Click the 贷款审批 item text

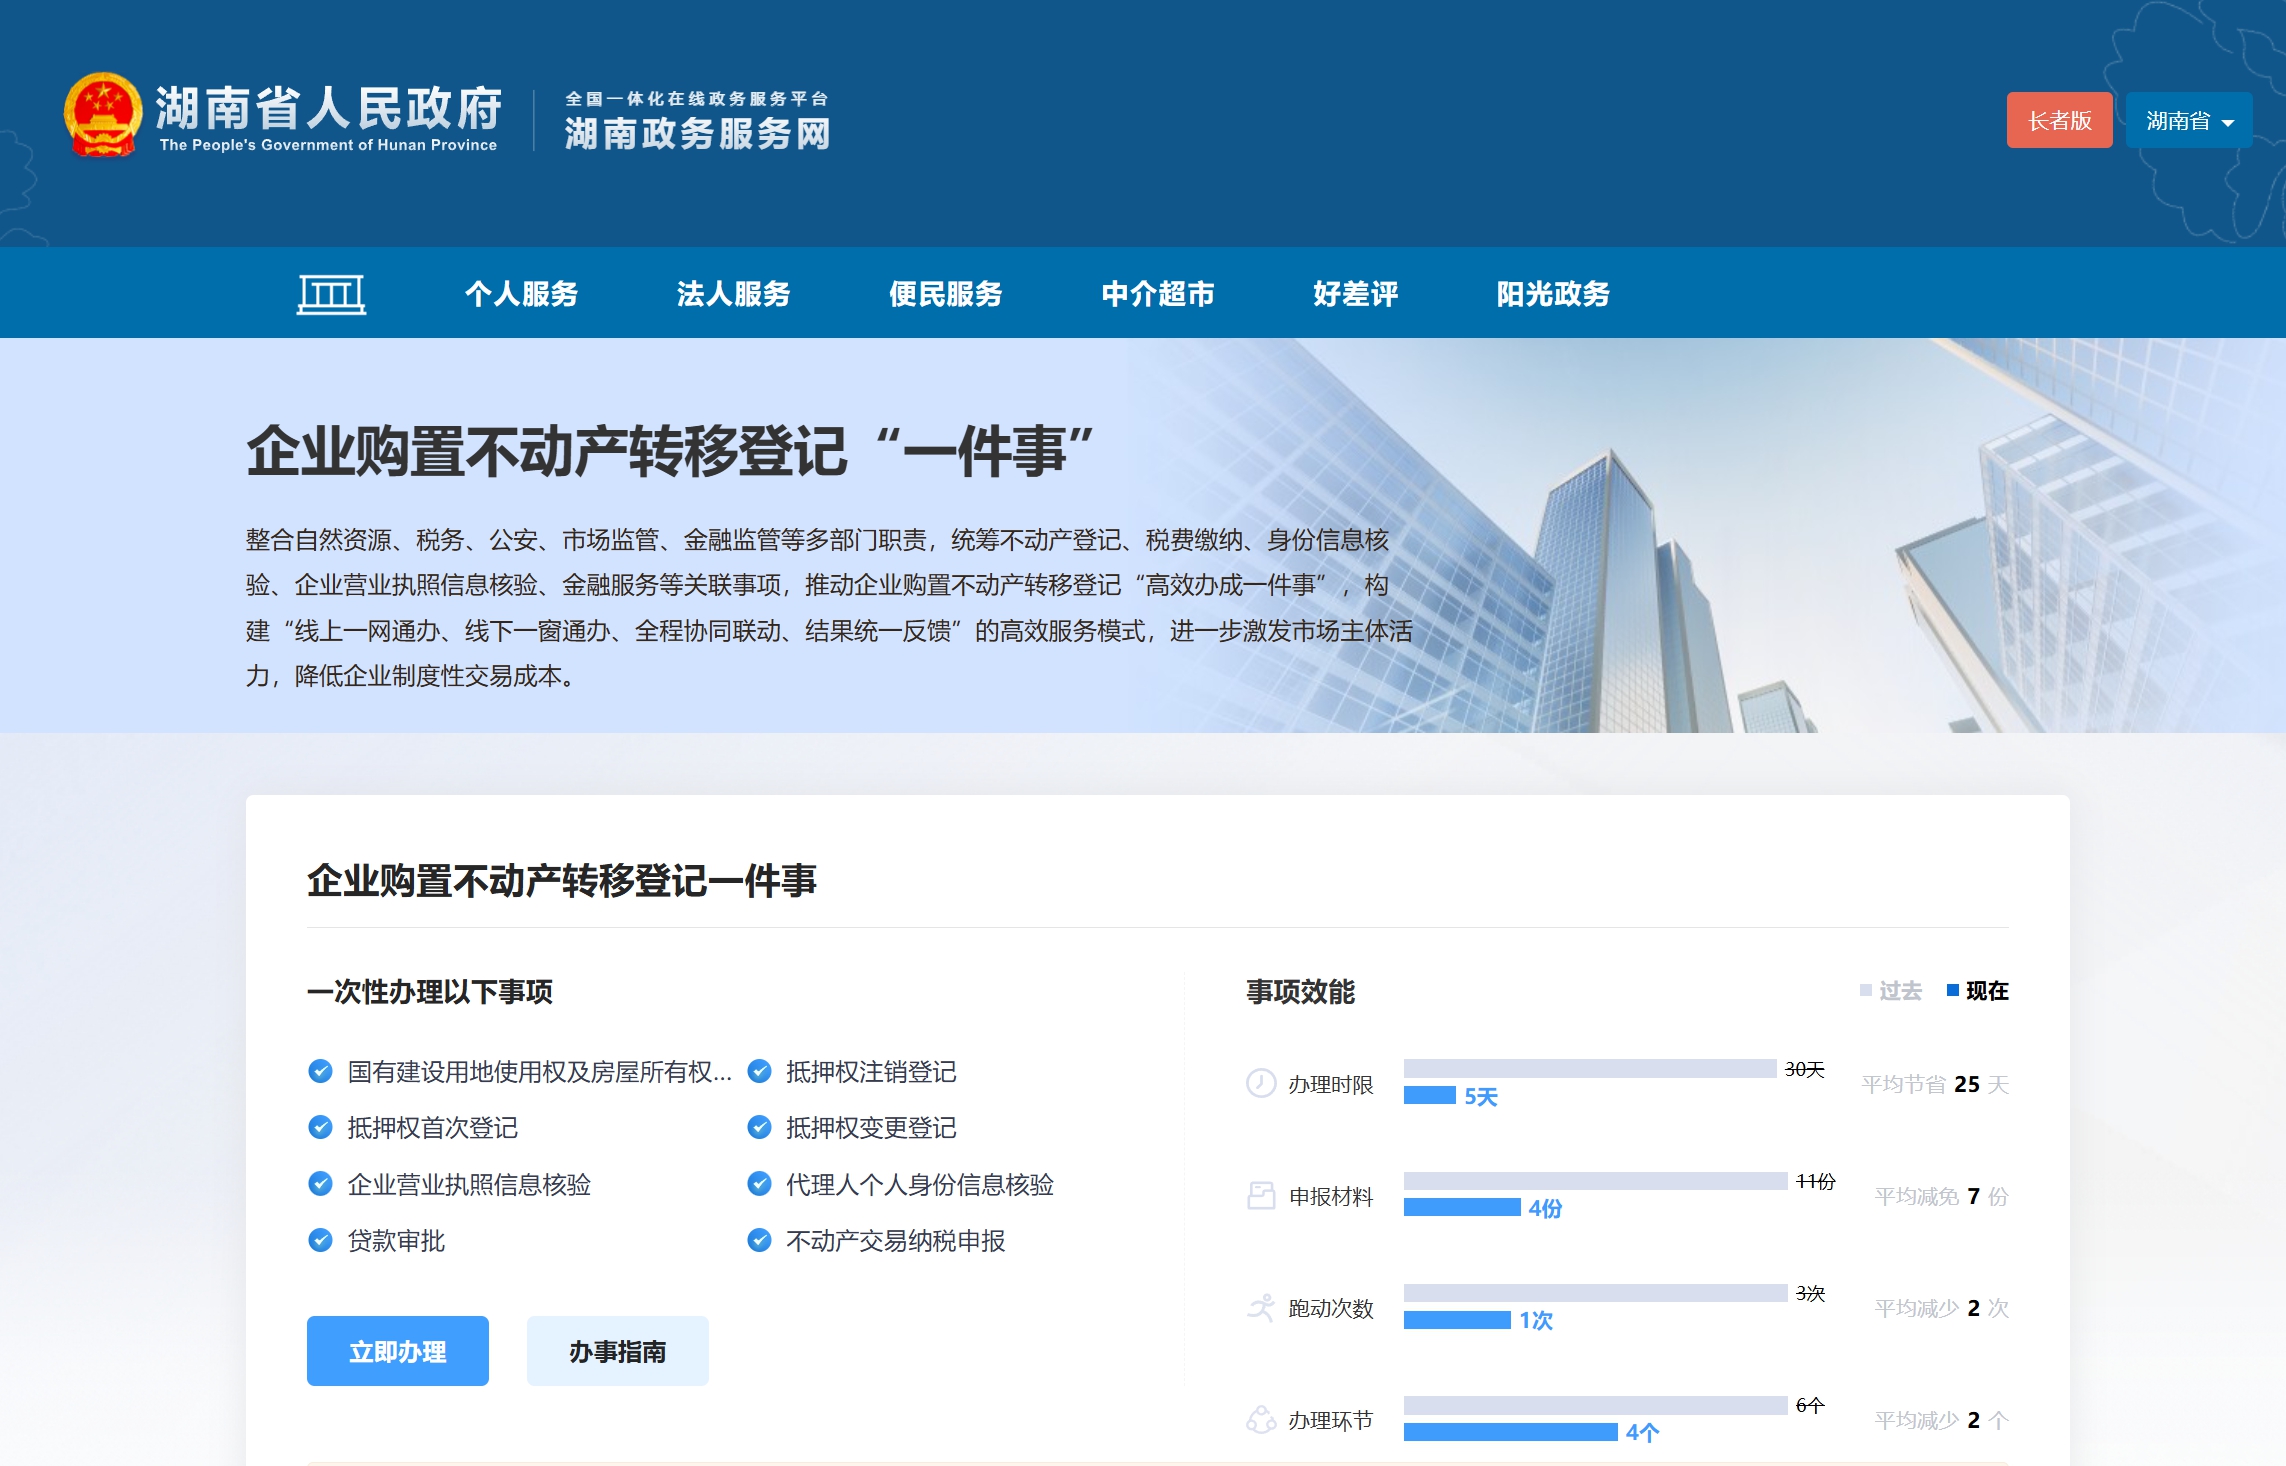pyautogui.click(x=396, y=1241)
